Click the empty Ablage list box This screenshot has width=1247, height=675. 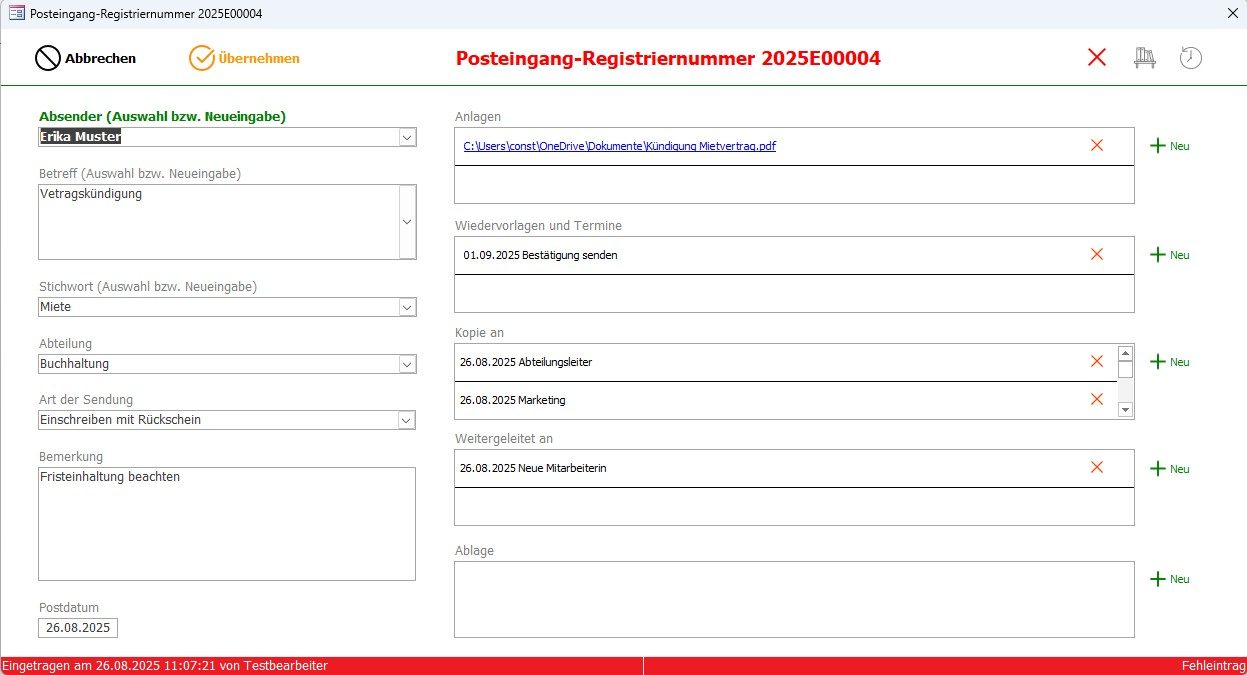[x=794, y=599]
